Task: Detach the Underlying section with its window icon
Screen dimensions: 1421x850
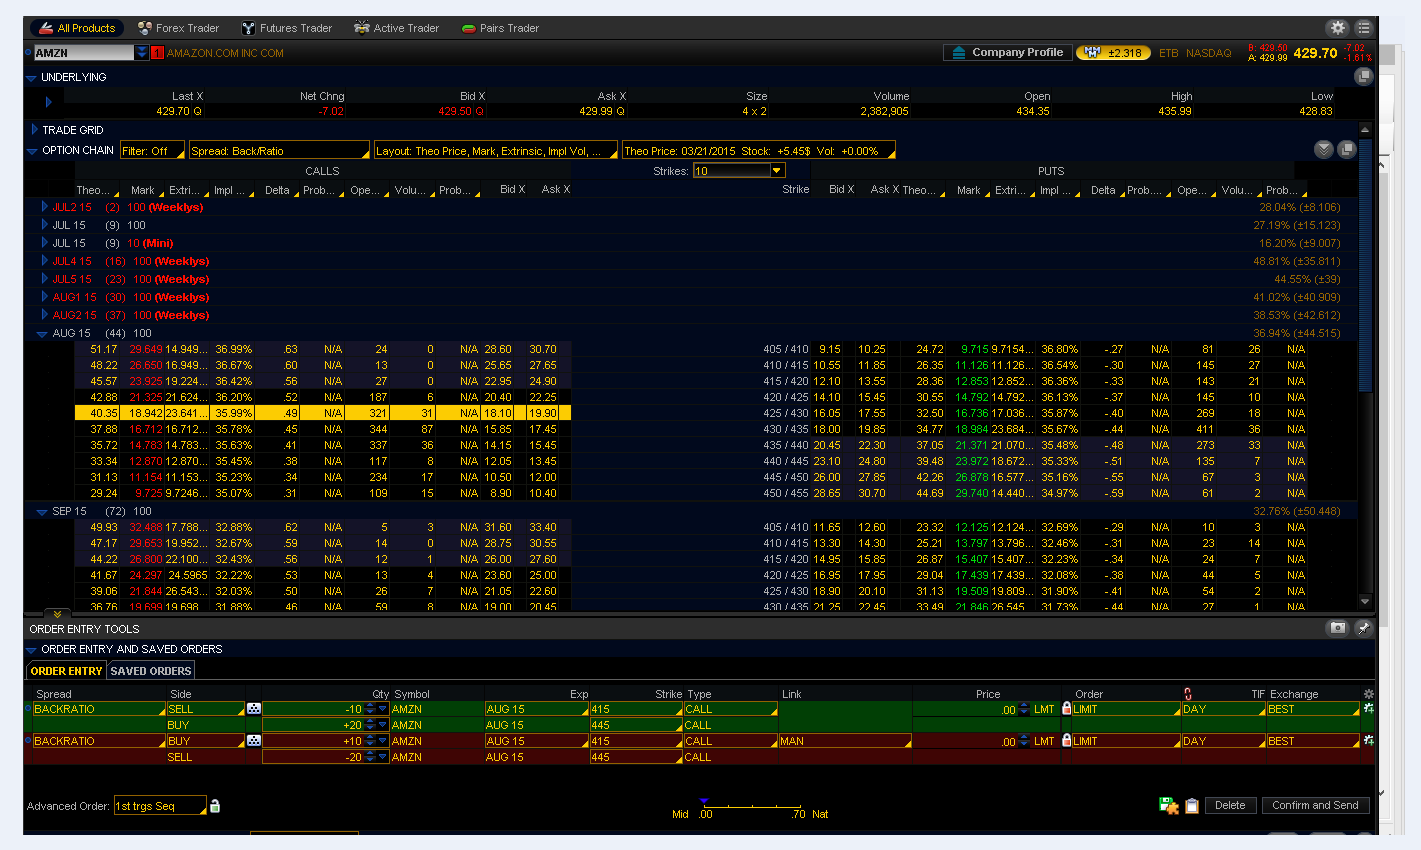Action: coord(1362,76)
